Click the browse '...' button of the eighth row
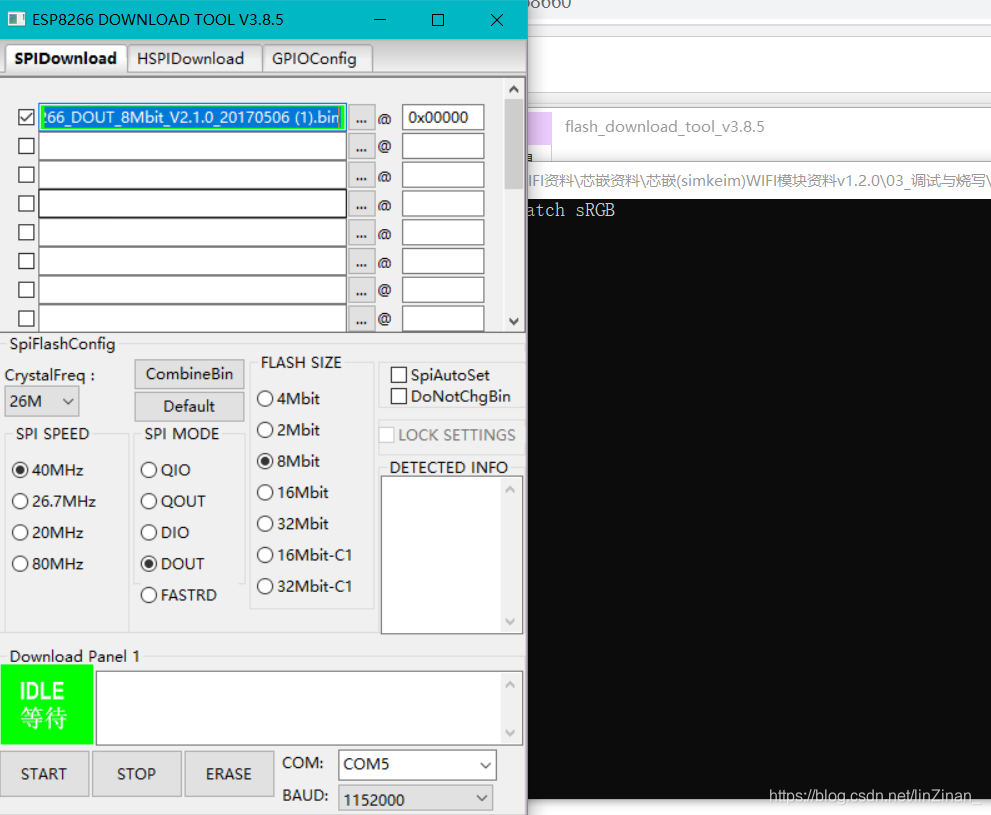The height and width of the screenshot is (815, 991). pos(362,319)
